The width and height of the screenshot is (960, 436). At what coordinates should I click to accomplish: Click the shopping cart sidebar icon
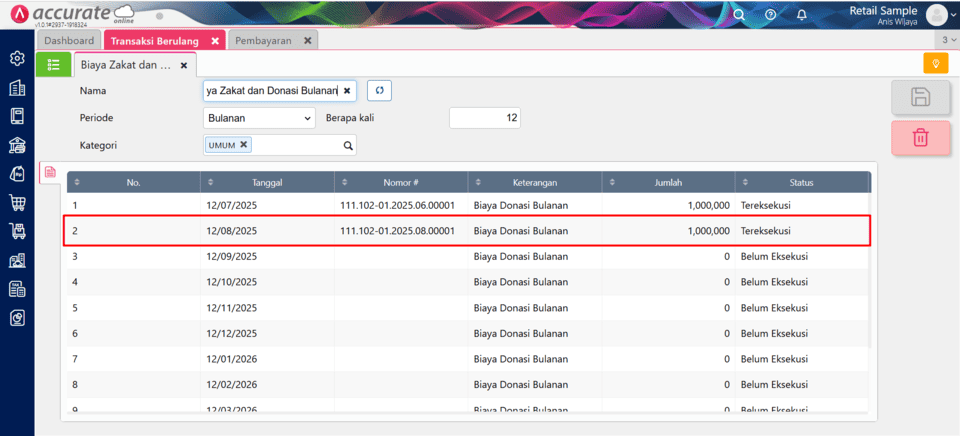pyautogui.click(x=17, y=203)
